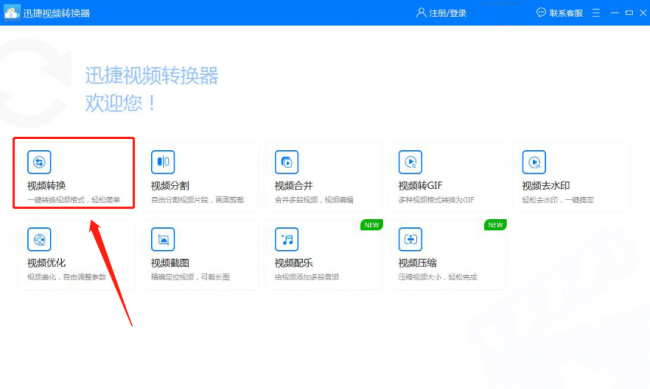
Task: Click NEW badge on 视频配乐 card
Action: coord(371,225)
